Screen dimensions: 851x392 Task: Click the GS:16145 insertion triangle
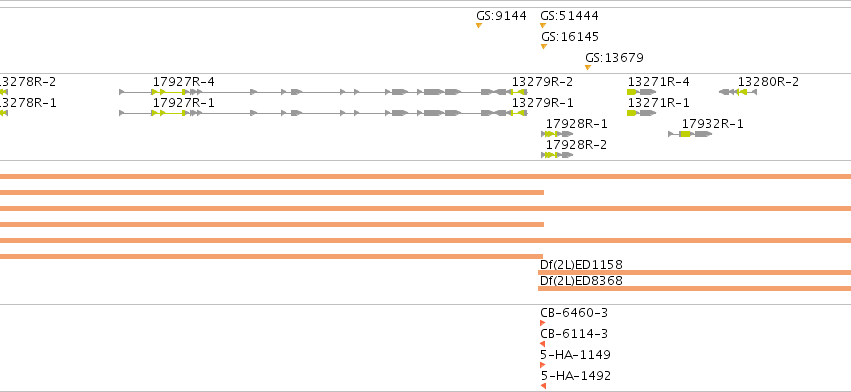point(543,47)
